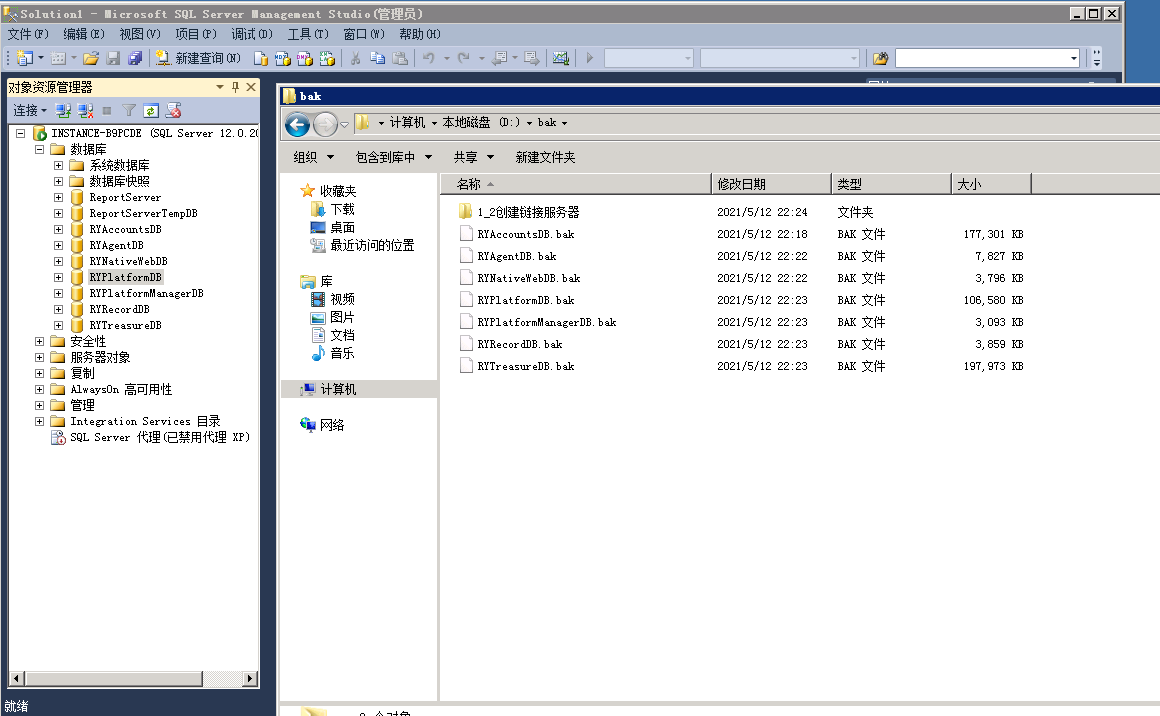
Task: Select the 1_2创建链接服务器 folder
Action: pyautogui.click(x=528, y=212)
